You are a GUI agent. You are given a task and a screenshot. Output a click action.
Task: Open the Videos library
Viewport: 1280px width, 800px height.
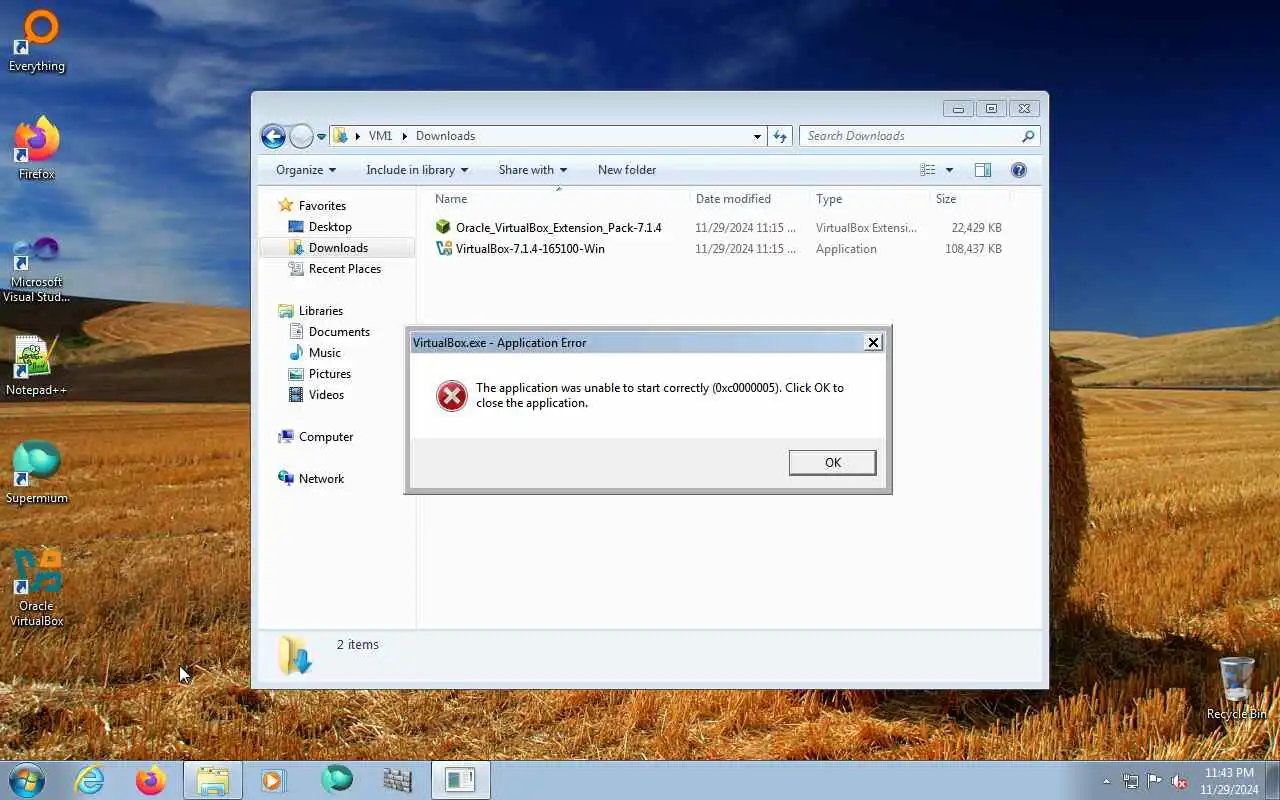click(x=326, y=395)
